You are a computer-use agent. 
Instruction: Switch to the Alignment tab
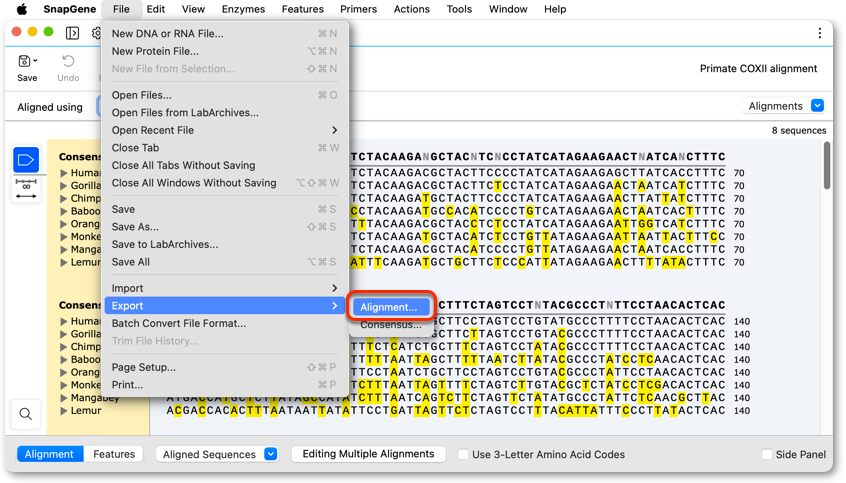coord(49,454)
